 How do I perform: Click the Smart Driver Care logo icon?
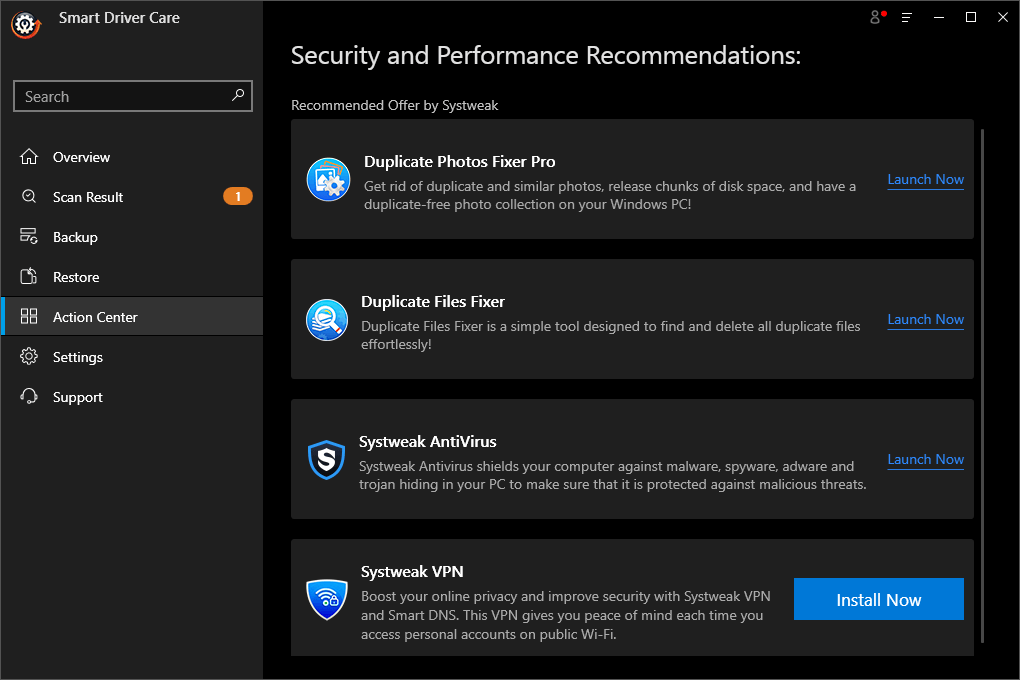tap(25, 24)
